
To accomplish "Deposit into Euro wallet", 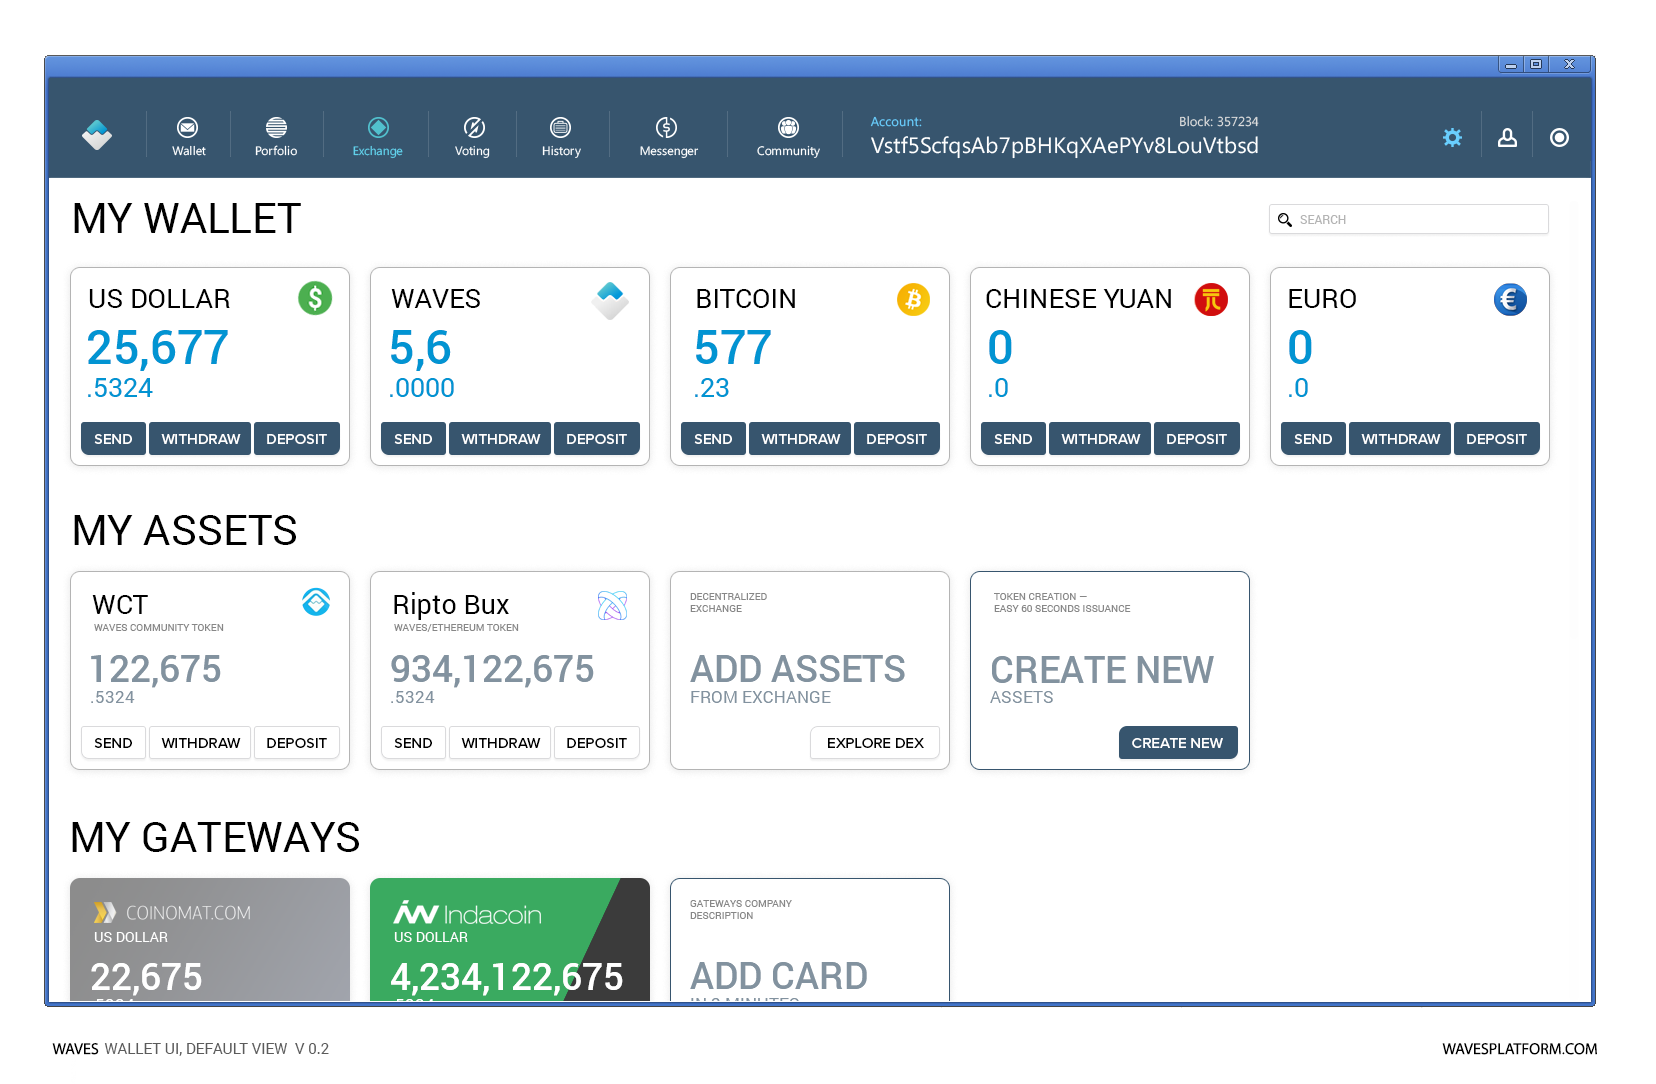I will click(x=1496, y=439).
